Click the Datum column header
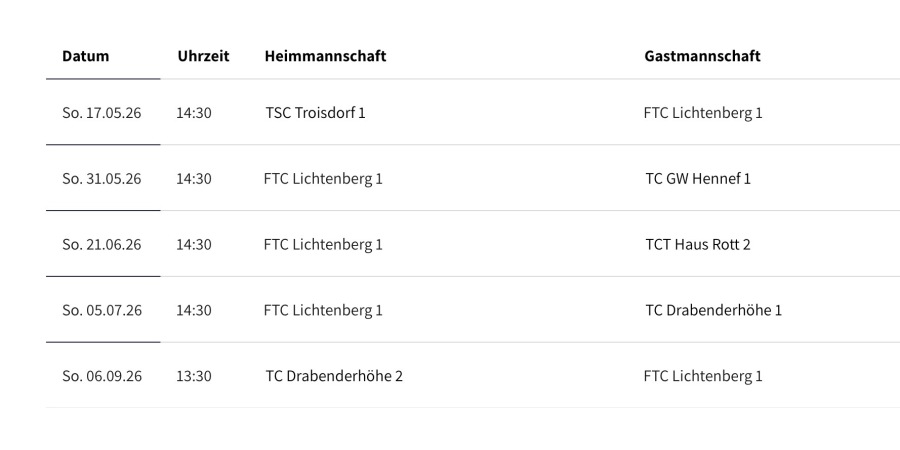Image resolution: width=900 pixels, height=450 pixels. tap(86, 56)
